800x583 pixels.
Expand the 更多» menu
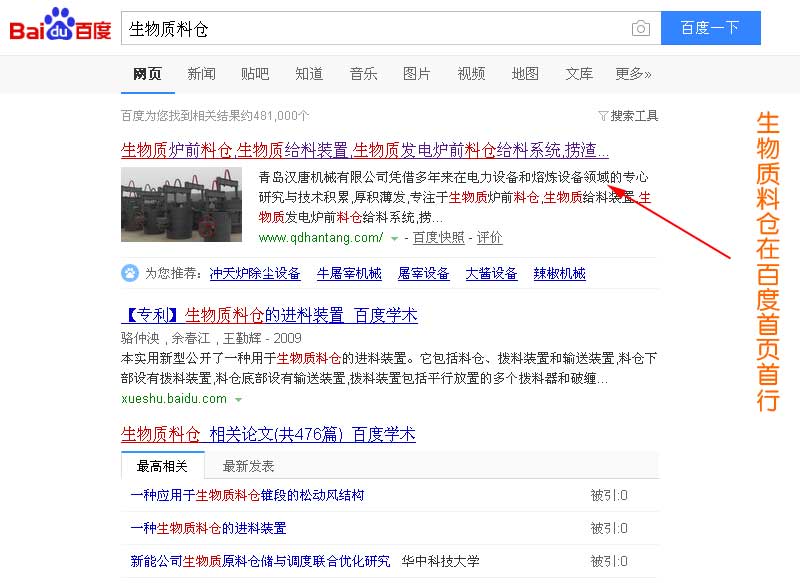coord(633,74)
